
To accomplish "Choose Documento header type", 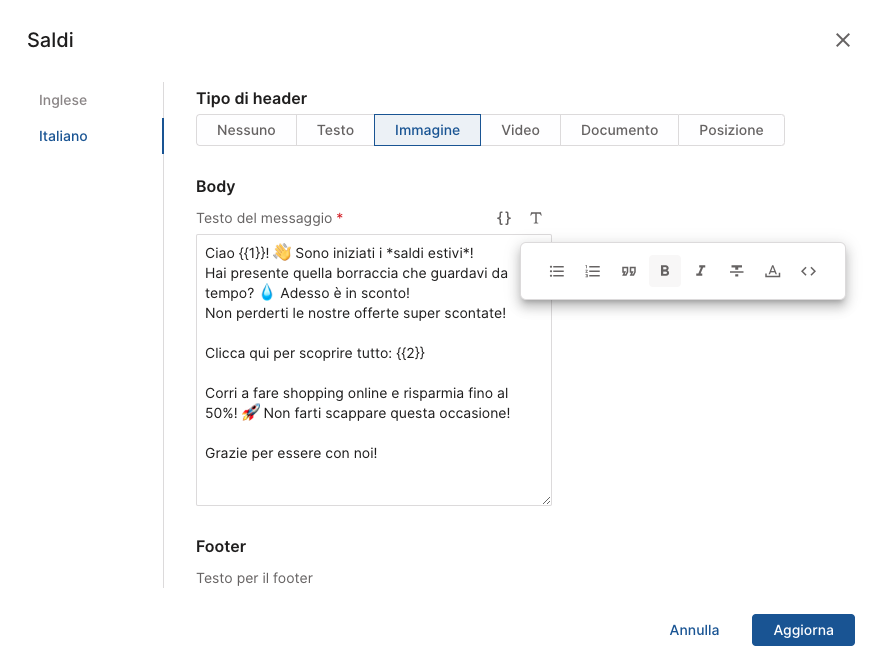I will pyautogui.click(x=619, y=130).
